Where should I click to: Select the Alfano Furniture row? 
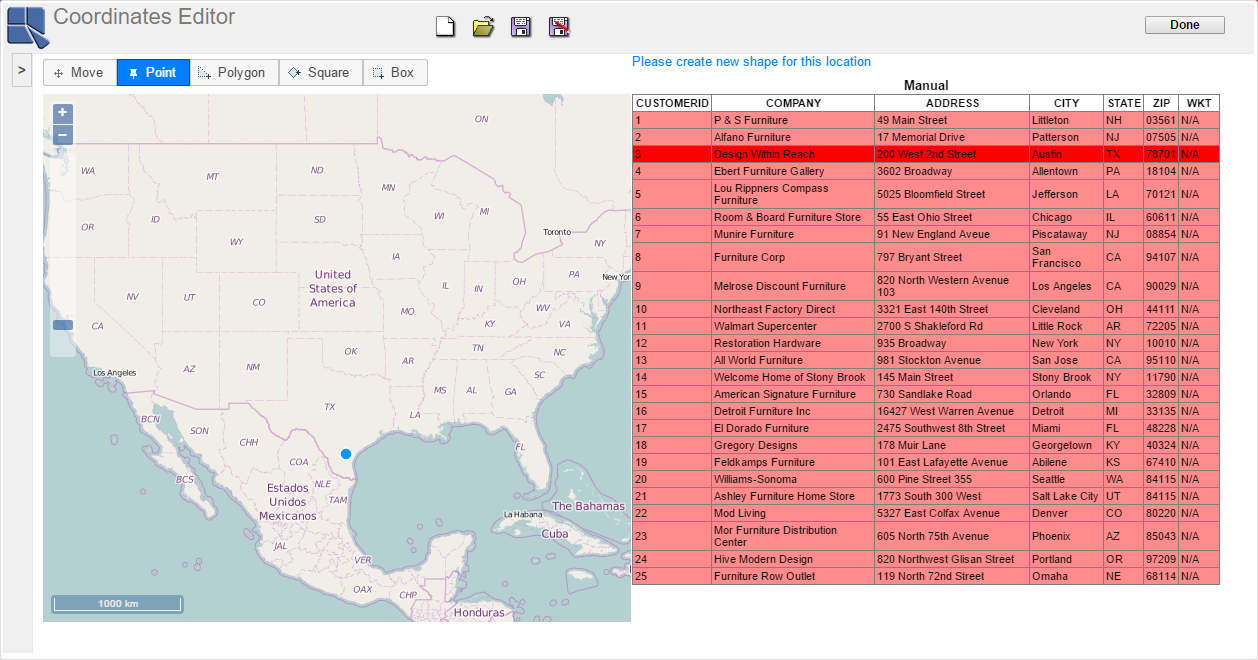[926, 137]
